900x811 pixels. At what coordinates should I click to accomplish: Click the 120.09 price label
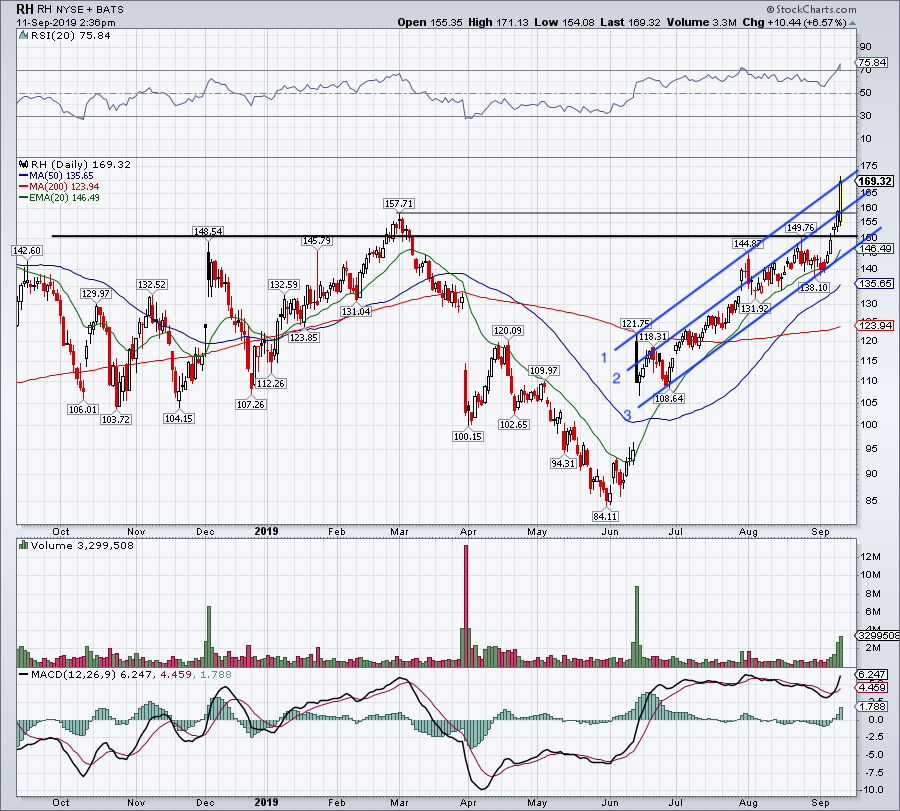click(x=507, y=331)
